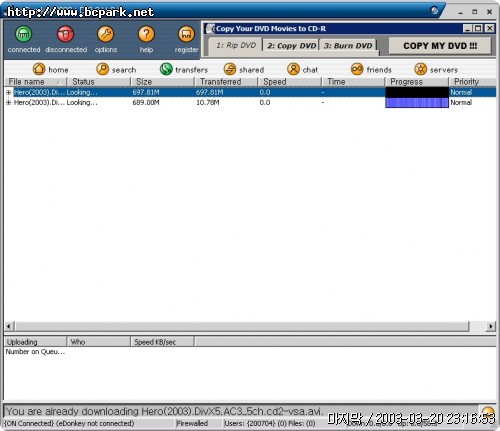Select the 3: Burn DVD tab
The image size is (500, 431).
click(348, 46)
